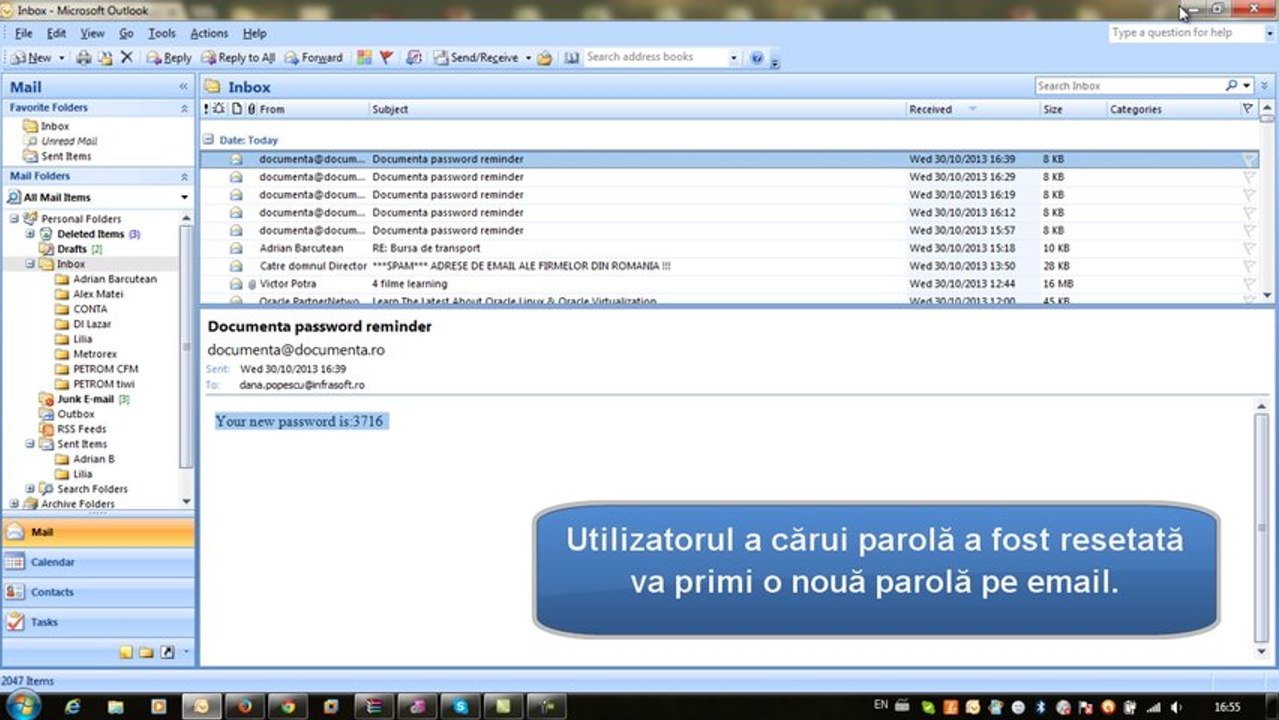Open Chrome from the taskbar
1279x720 pixels.
click(x=288, y=706)
